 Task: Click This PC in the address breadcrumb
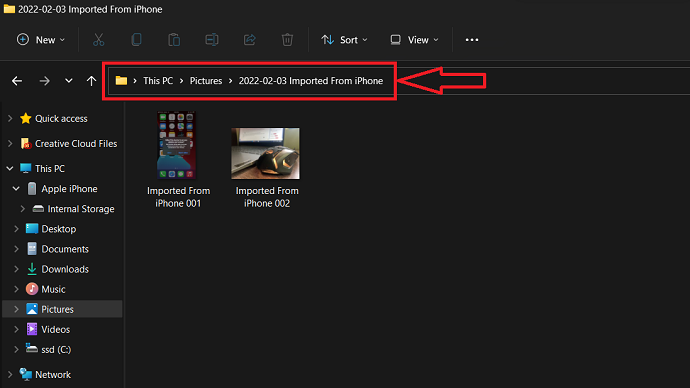[x=158, y=81]
